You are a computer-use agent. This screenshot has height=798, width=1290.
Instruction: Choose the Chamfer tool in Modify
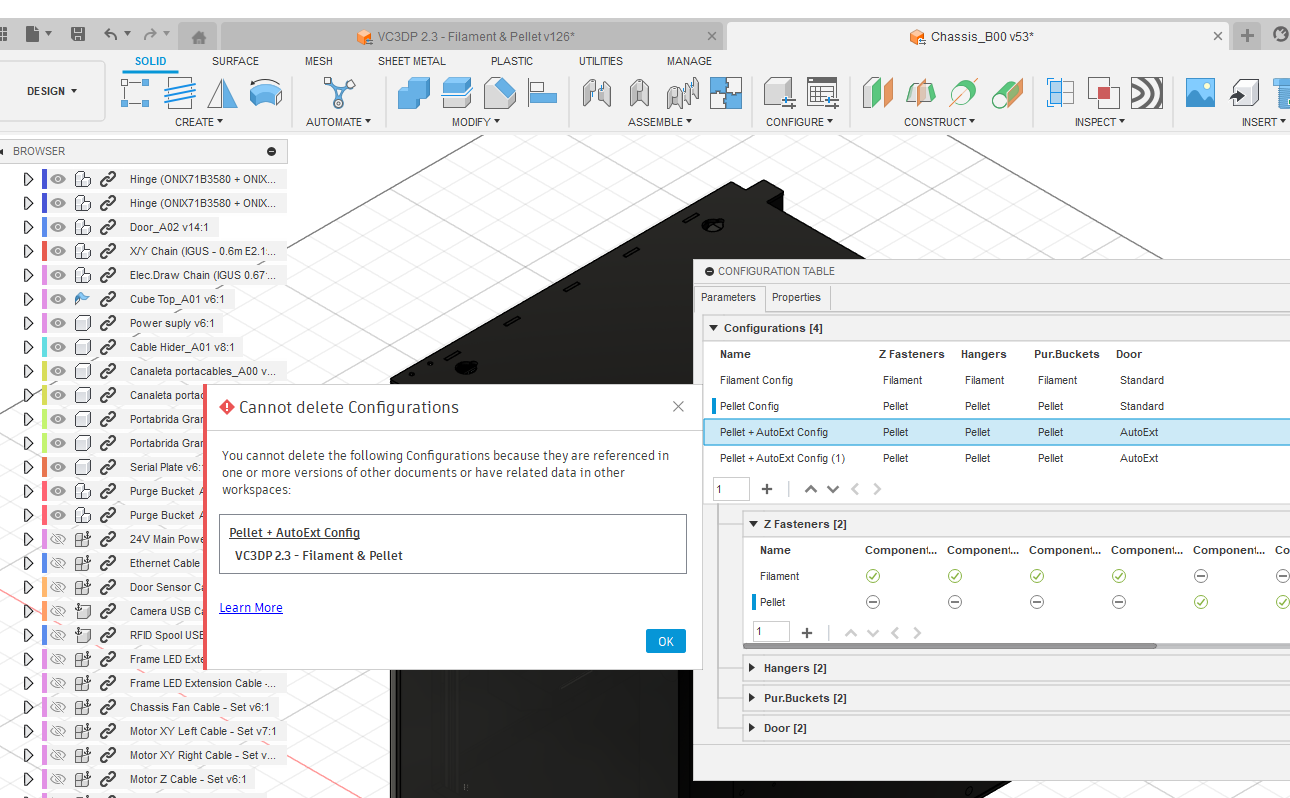click(499, 93)
